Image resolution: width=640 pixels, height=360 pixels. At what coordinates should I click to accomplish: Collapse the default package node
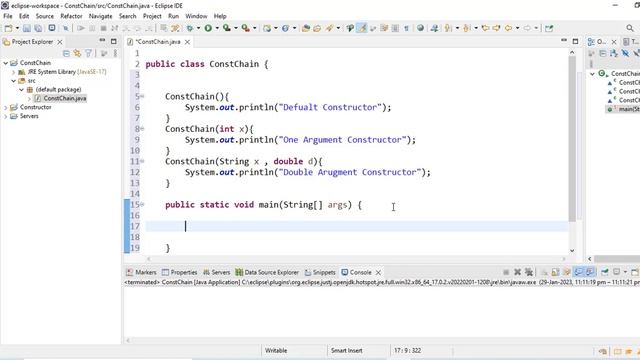[x=21, y=89]
